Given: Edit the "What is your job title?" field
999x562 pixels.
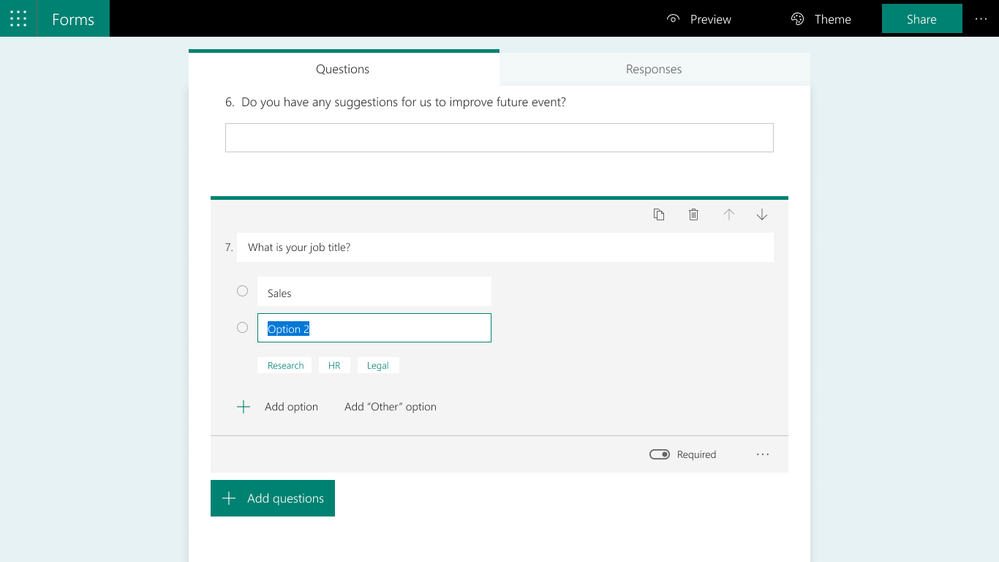Looking at the screenshot, I should pos(505,247).
